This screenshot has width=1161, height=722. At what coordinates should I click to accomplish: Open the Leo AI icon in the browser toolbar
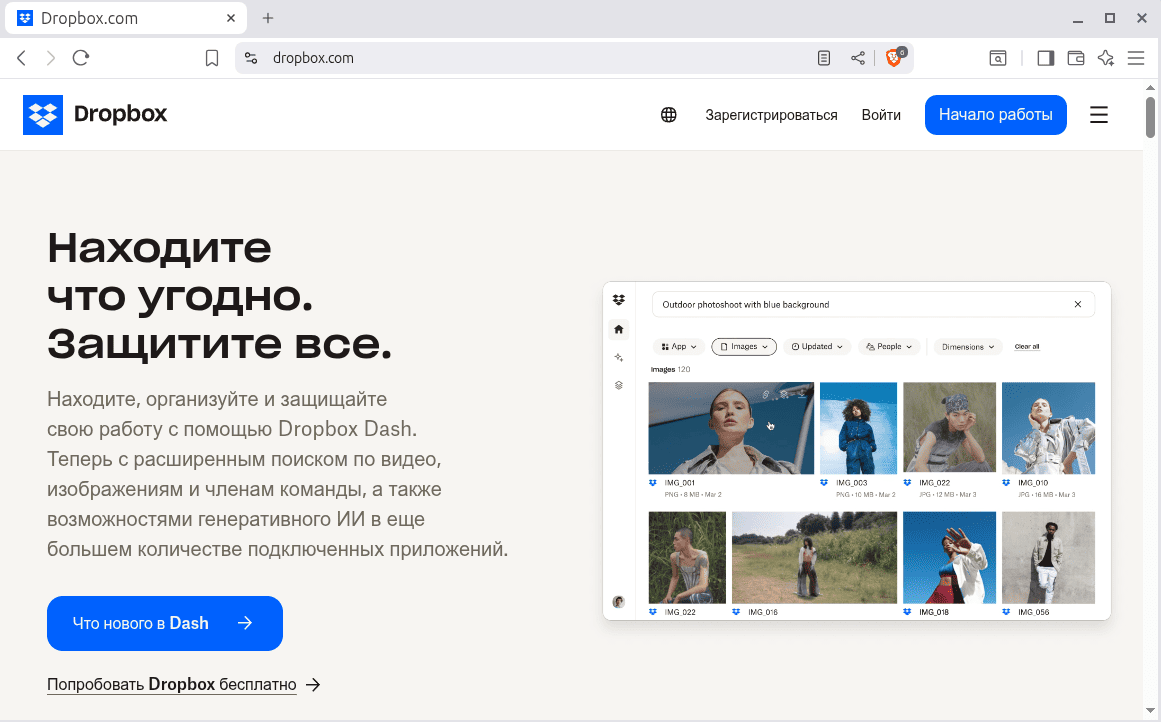[1106, 58]
